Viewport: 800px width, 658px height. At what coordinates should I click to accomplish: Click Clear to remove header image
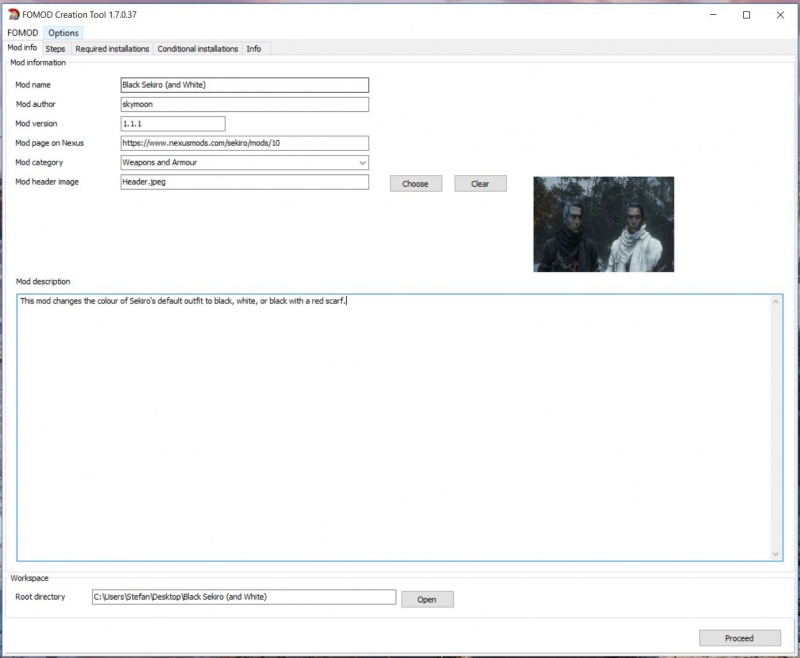pyautogui.click(x=481, y=184)
